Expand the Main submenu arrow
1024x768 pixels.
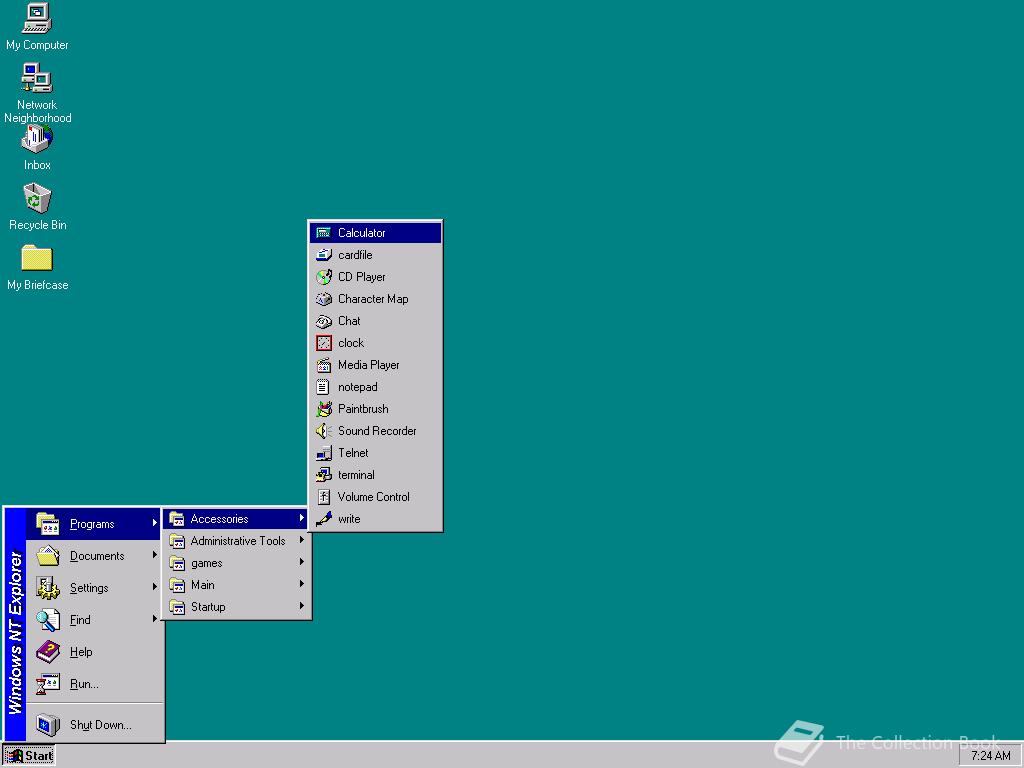pyautogui.click(x=302, y=584)
